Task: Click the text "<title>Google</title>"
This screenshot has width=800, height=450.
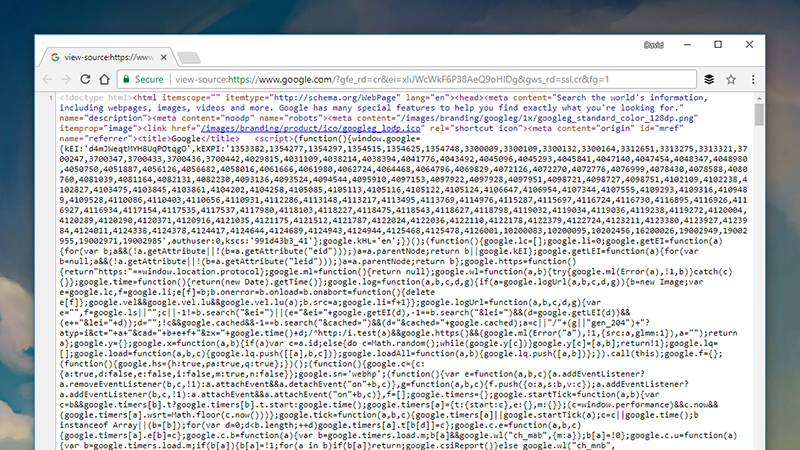Action: click(187, 138)
